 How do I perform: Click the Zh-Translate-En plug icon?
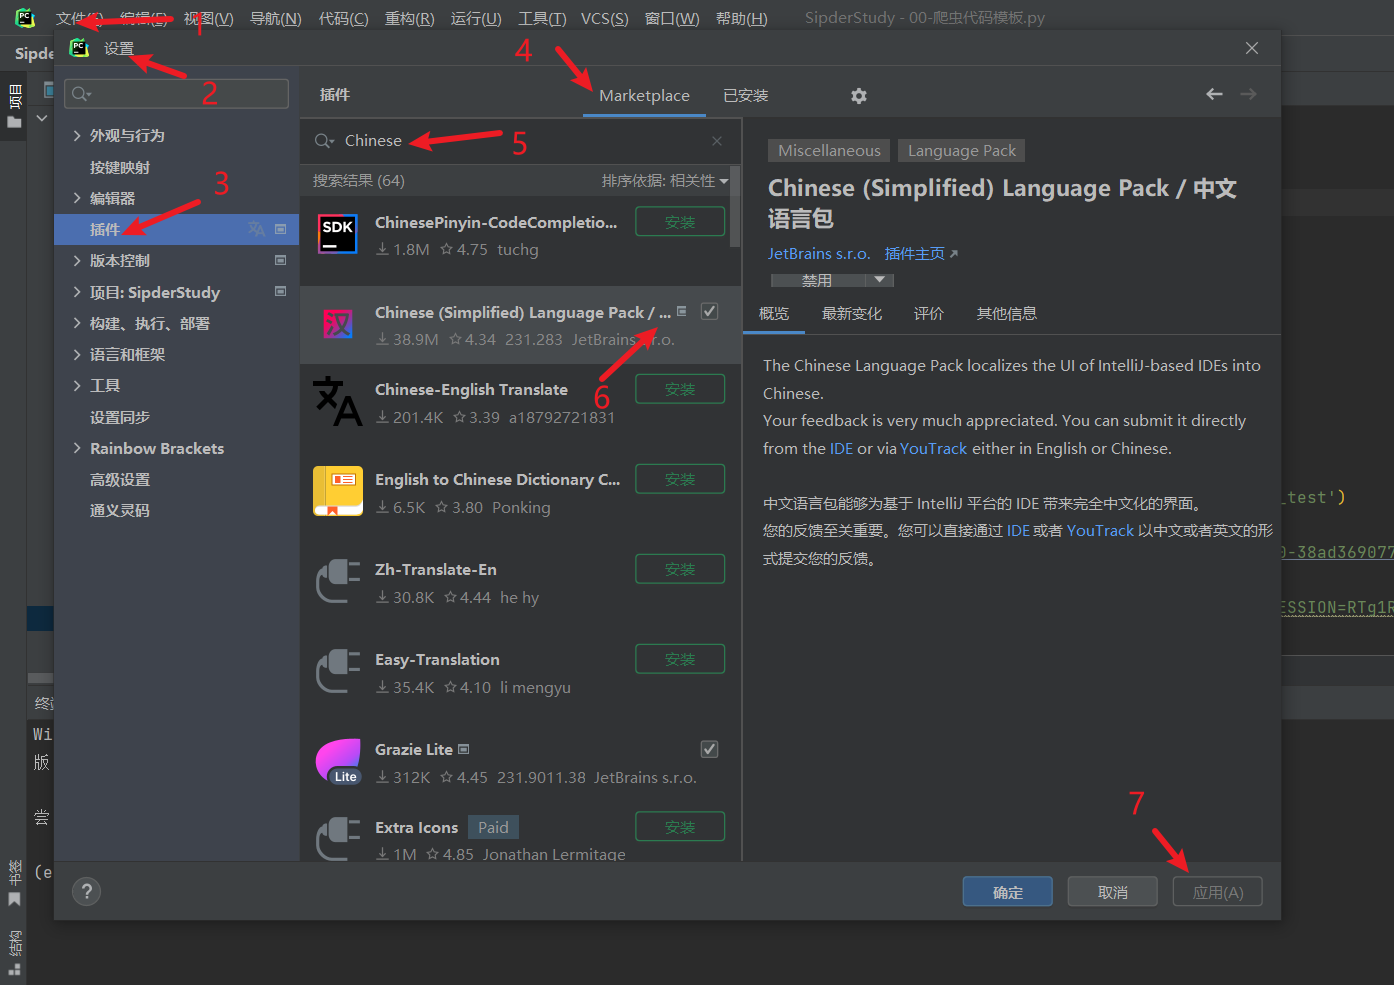click(338, 581)
